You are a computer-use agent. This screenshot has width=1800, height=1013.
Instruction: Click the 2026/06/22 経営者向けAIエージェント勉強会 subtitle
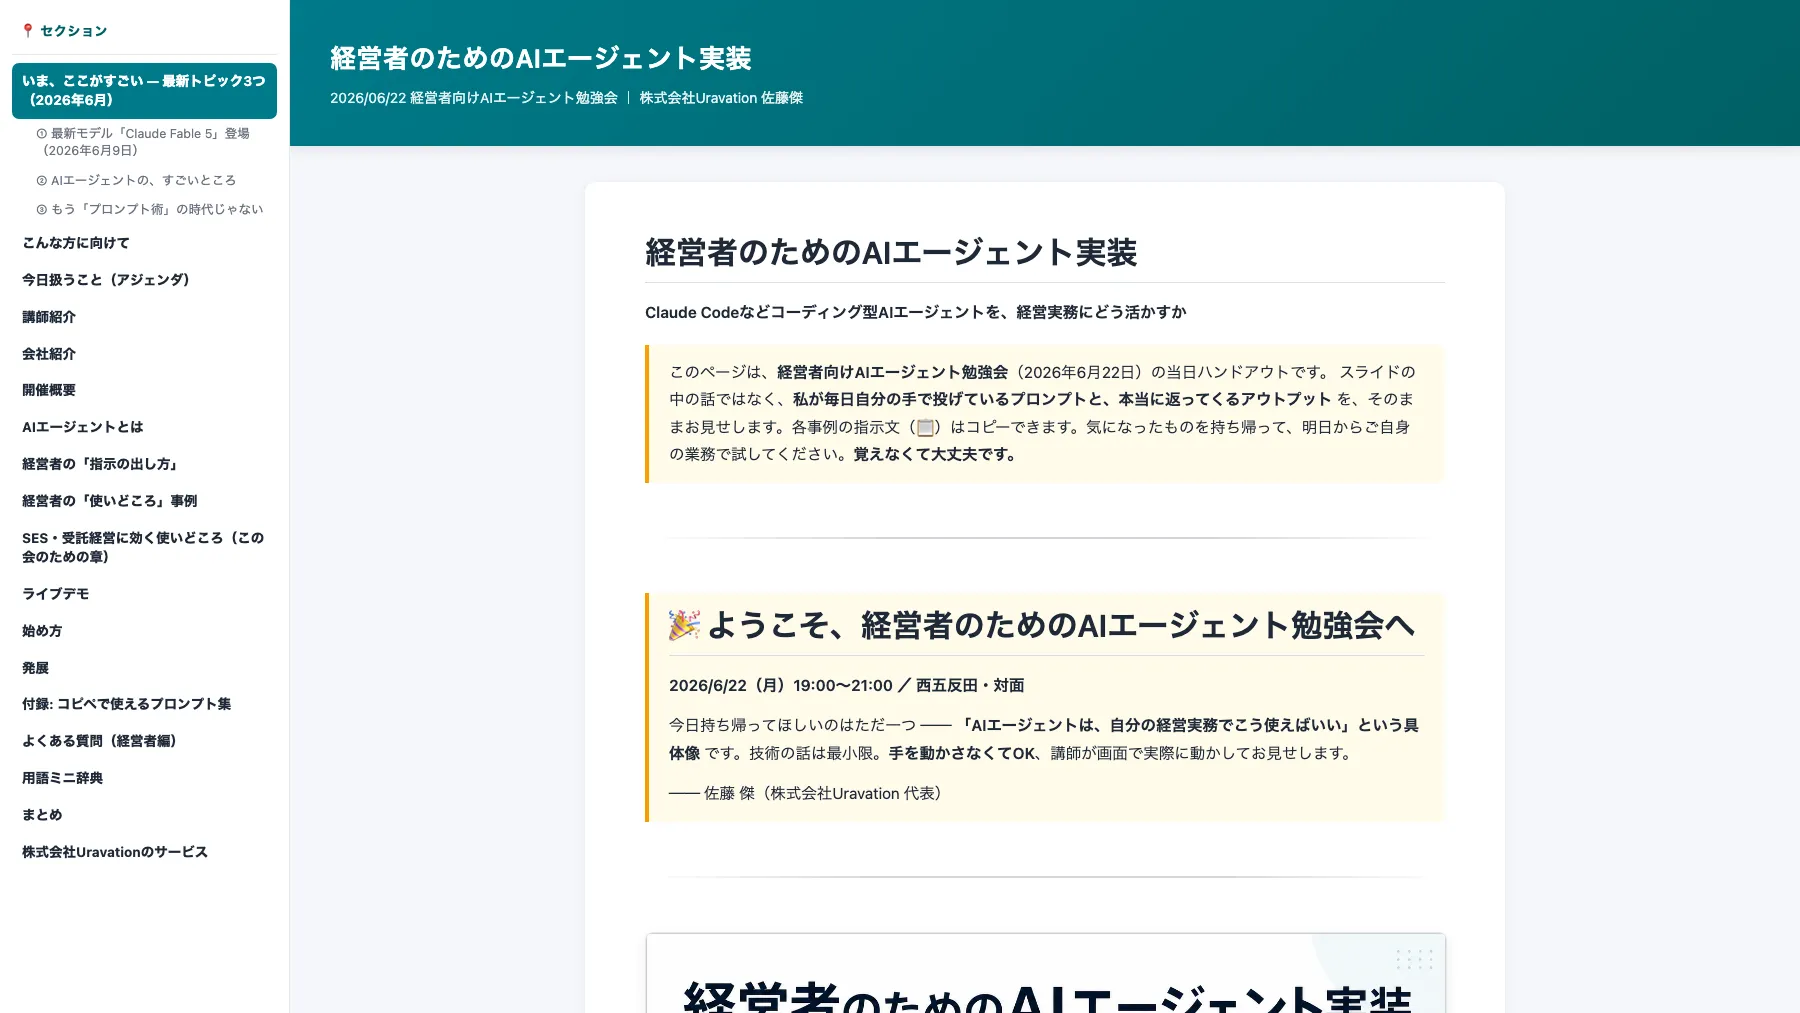pyautogui.click(x=474, y=98)
